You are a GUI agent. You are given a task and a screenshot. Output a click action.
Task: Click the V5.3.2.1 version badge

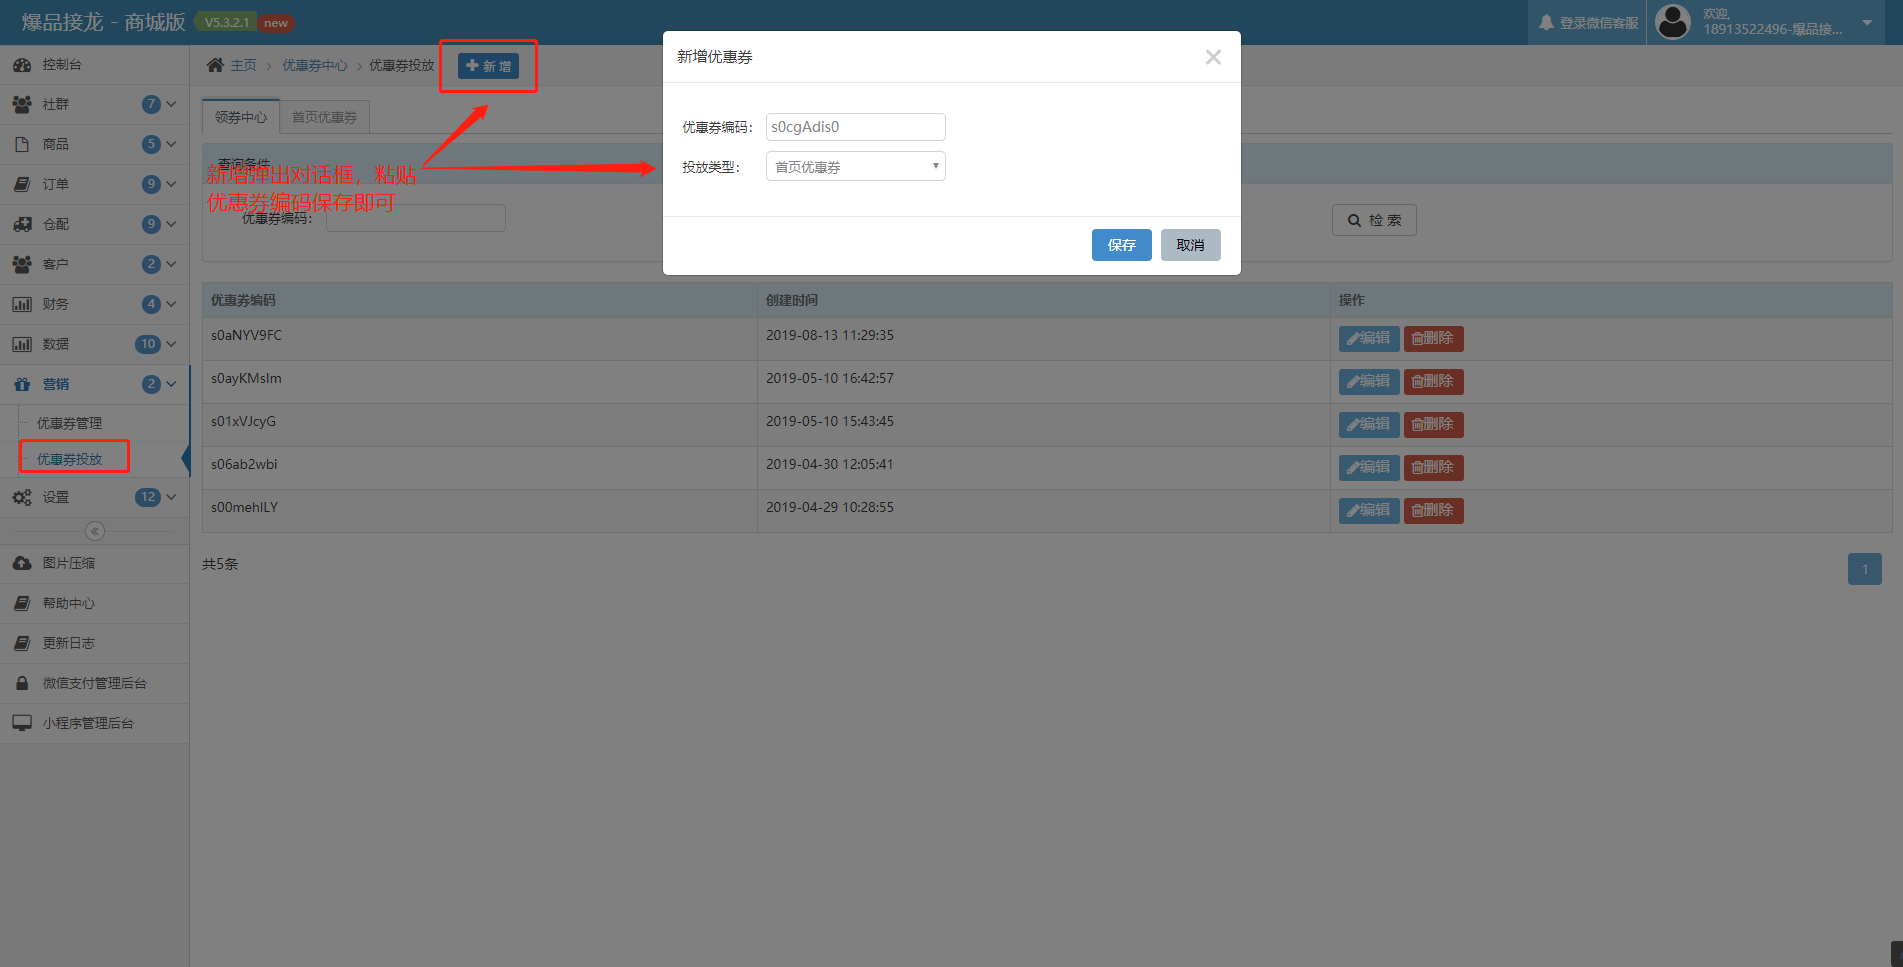click(x=227, y=22)
